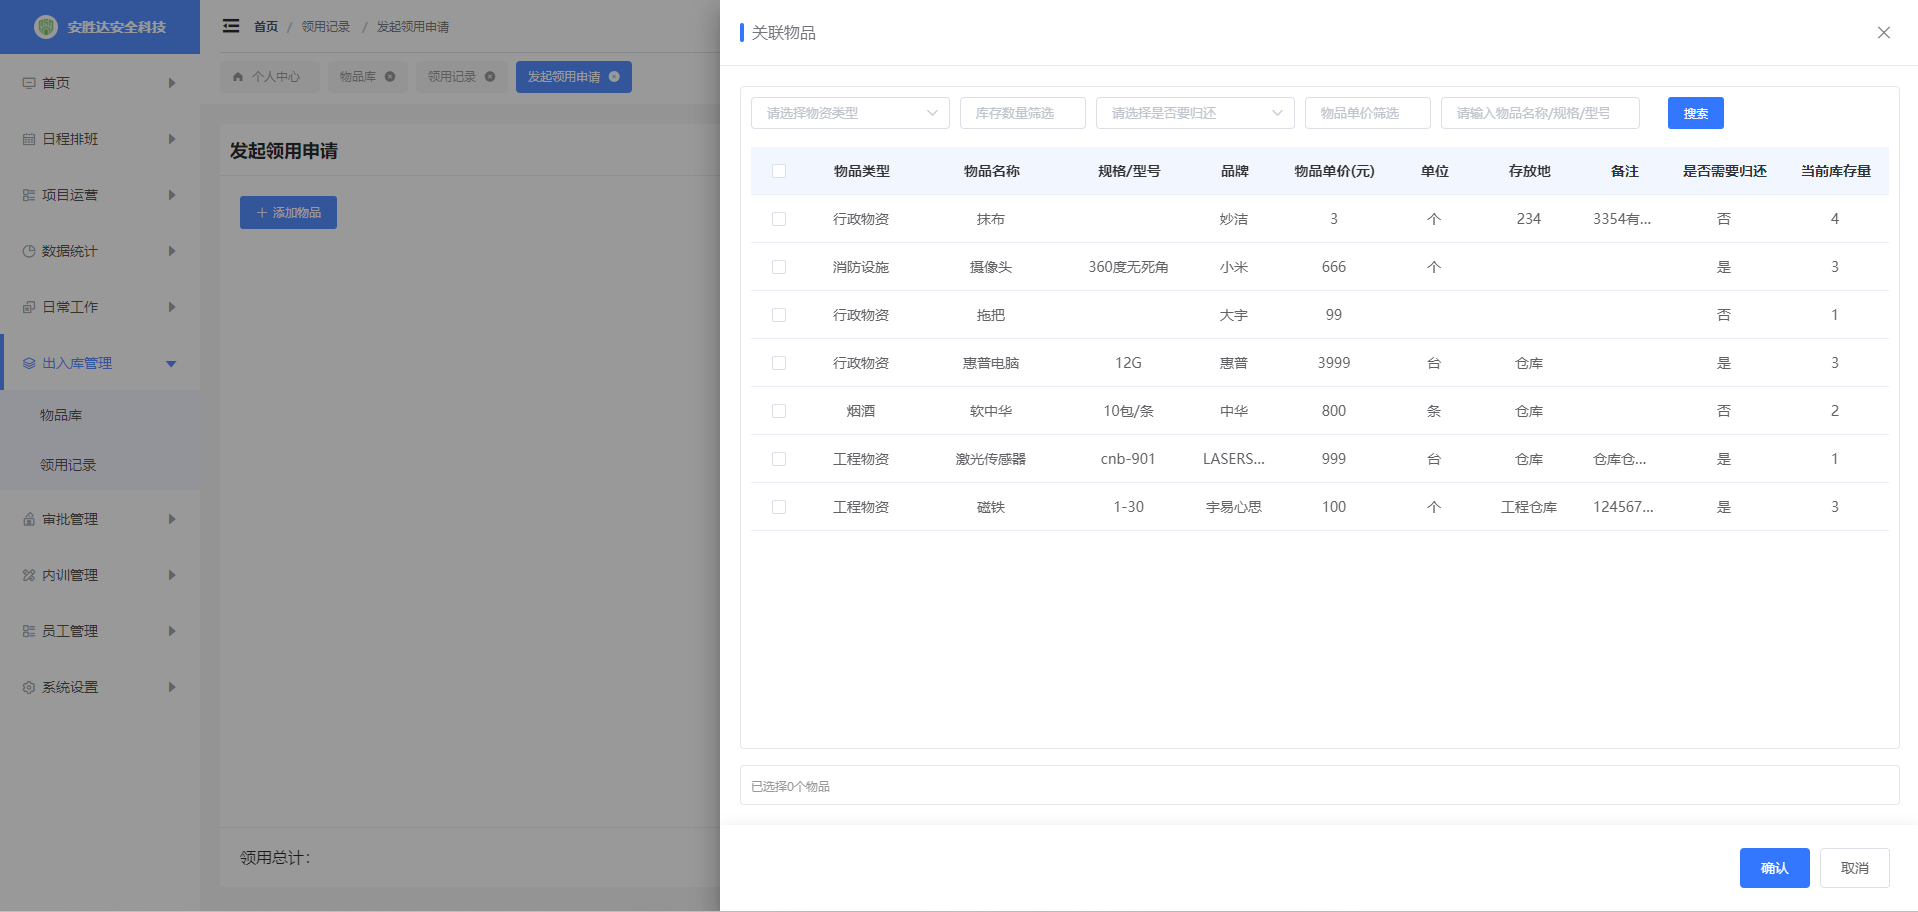Collapse the 出入库管理 sidebar menu

(x=171, y=363)
